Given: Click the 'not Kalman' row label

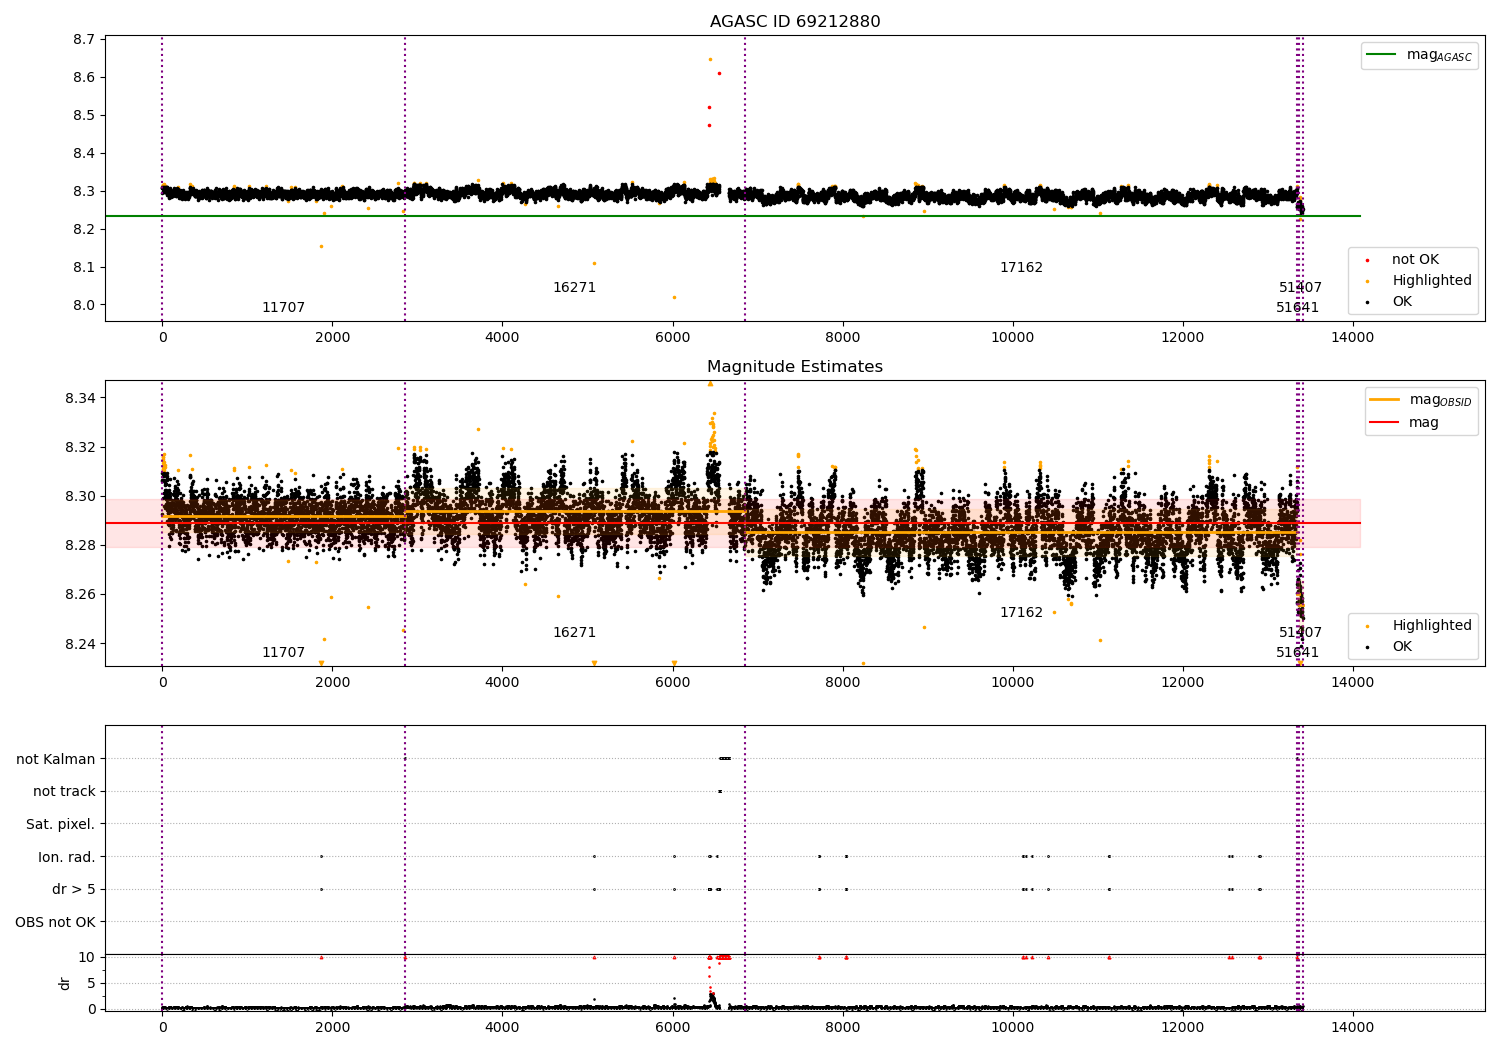Looking at the screenshot, I should click(x=56, y=759).
